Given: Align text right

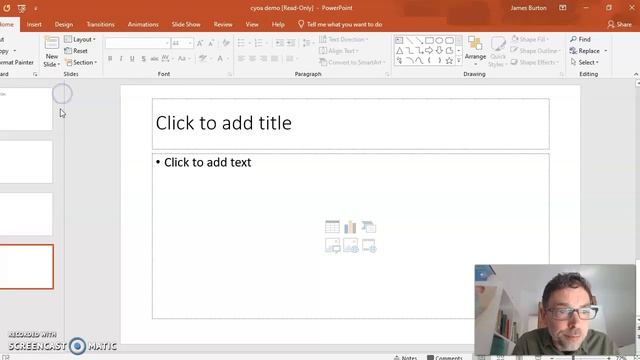Looking at the screenshot, I should [263, 59].
